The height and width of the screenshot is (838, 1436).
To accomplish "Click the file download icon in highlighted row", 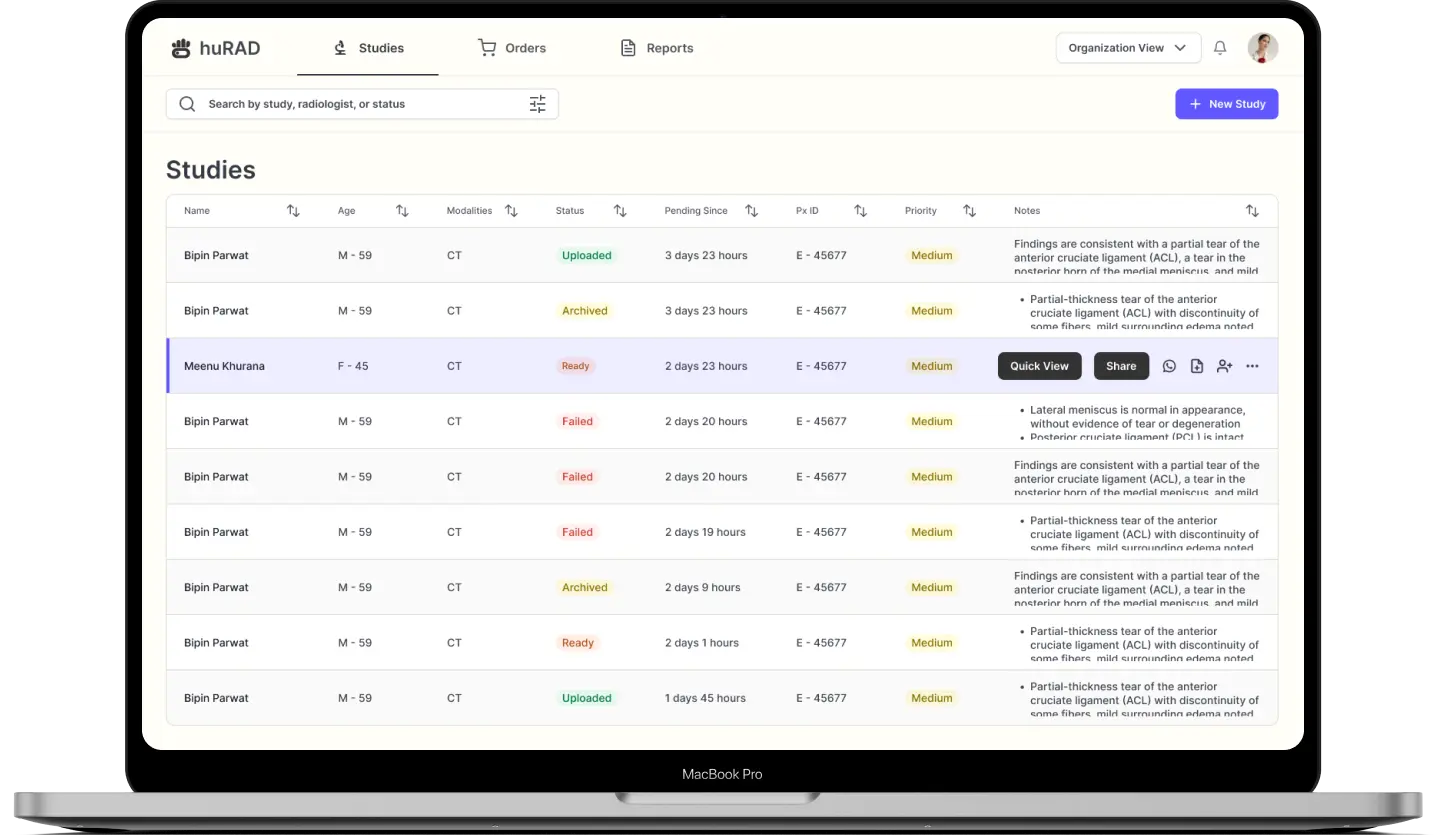I will (x=1196, y=366).
